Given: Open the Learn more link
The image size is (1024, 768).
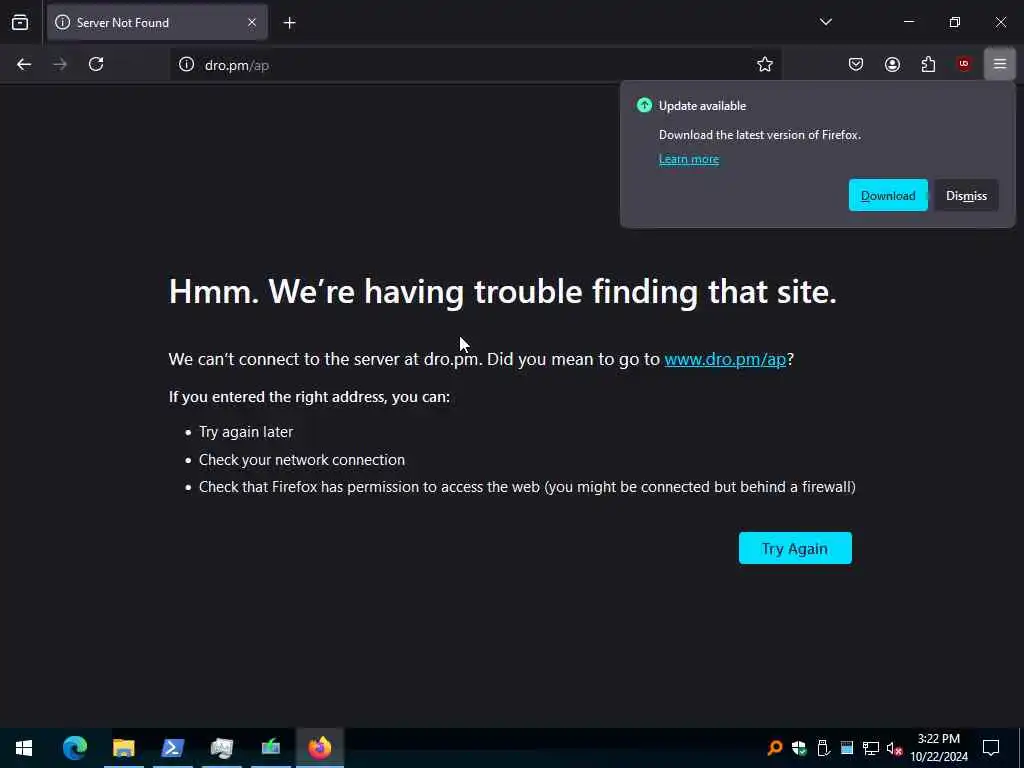Looking at the screenshot, I should coord(688,159).
